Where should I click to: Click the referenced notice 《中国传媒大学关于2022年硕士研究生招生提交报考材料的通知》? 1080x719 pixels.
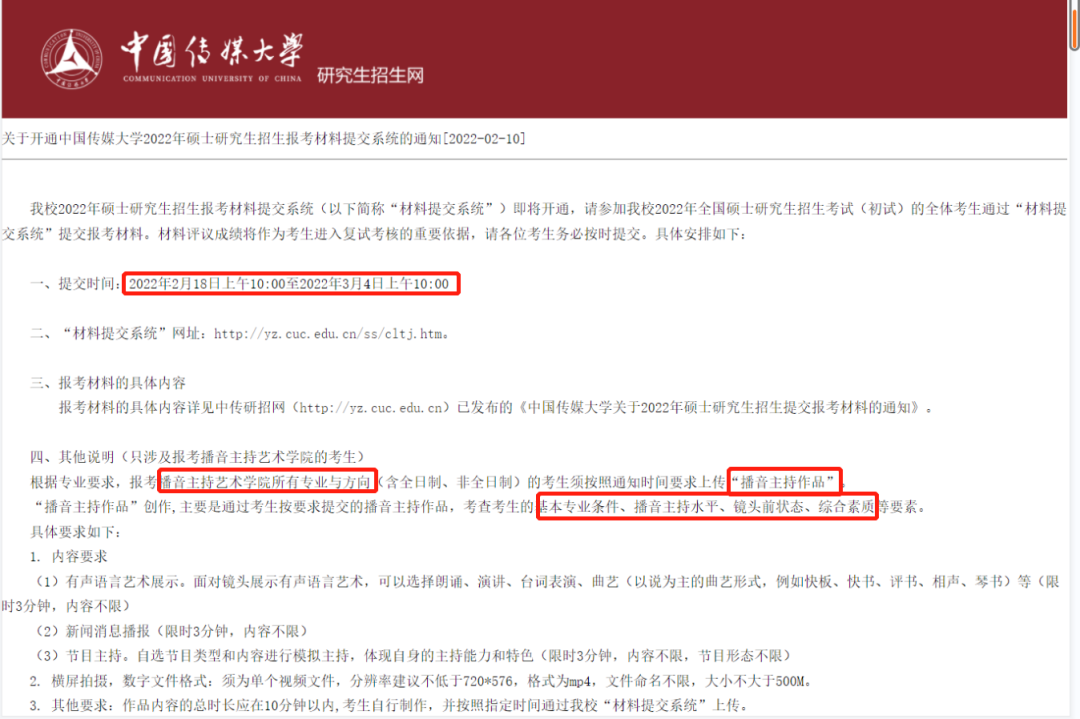pos(719,408)
